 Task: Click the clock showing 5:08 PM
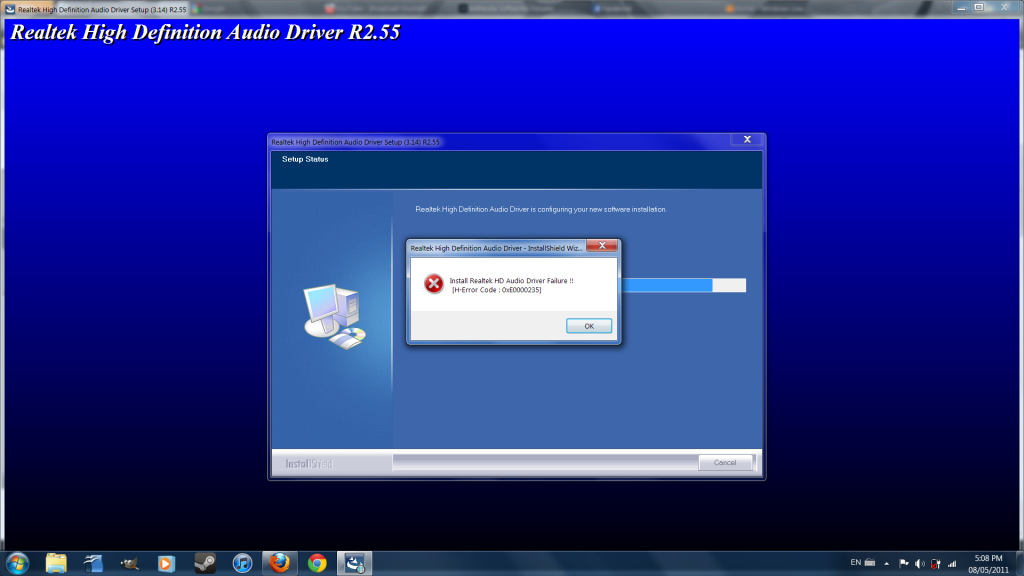pos(988,564)
